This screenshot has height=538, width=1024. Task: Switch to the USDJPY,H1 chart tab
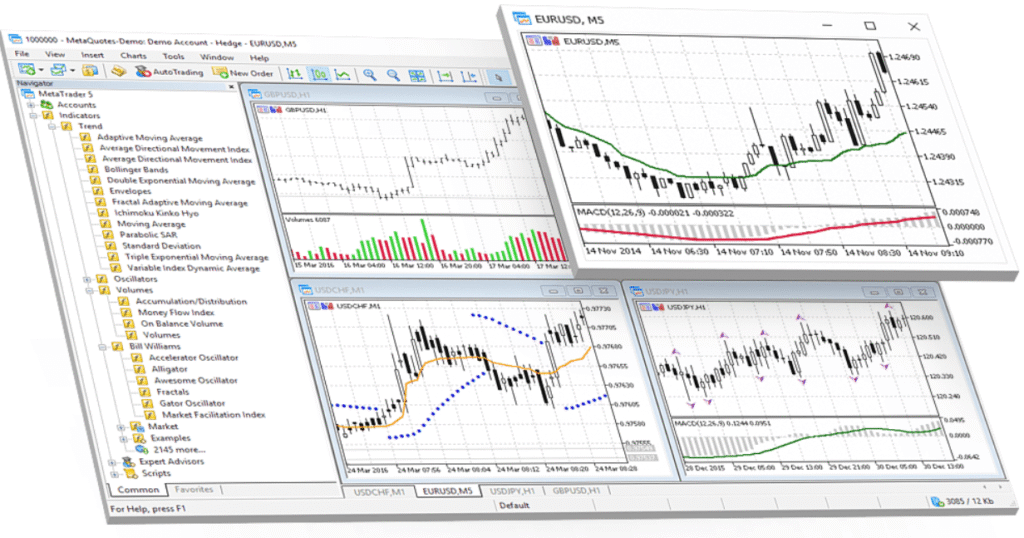point(510,491)
